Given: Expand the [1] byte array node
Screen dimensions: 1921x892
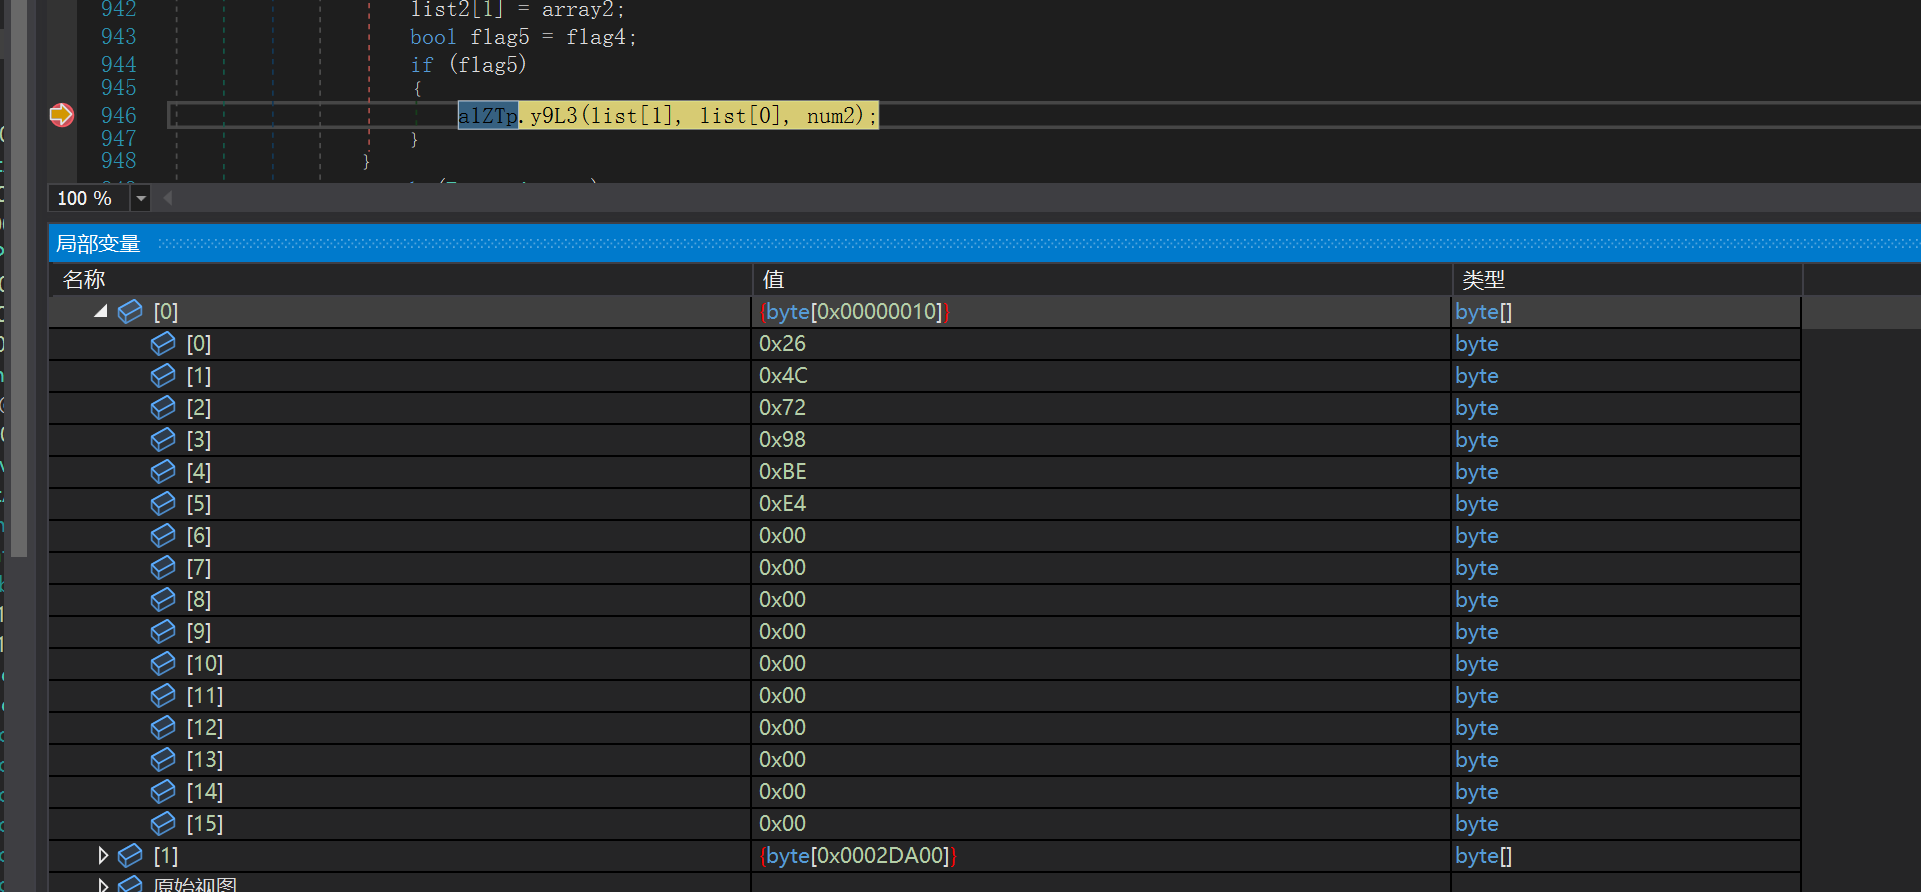Looking at the screenshot, I should click(x=102, y=855).
